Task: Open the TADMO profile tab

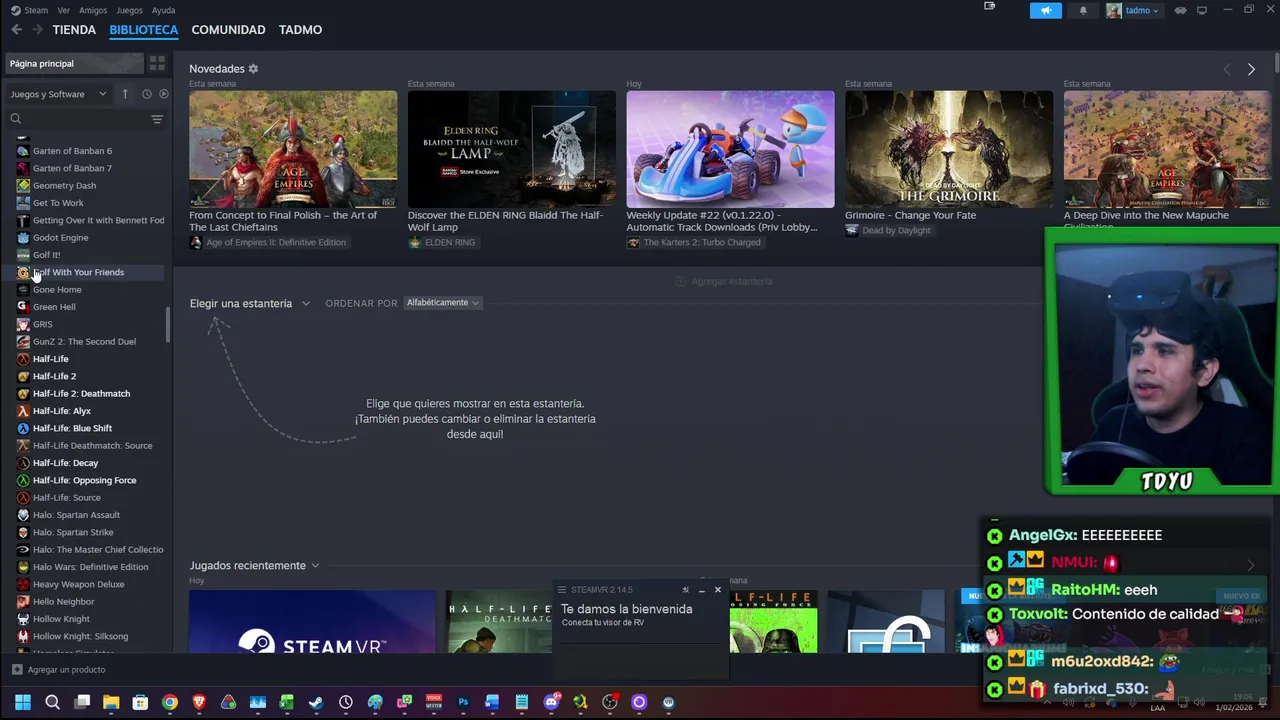Action: coord(300,30)
